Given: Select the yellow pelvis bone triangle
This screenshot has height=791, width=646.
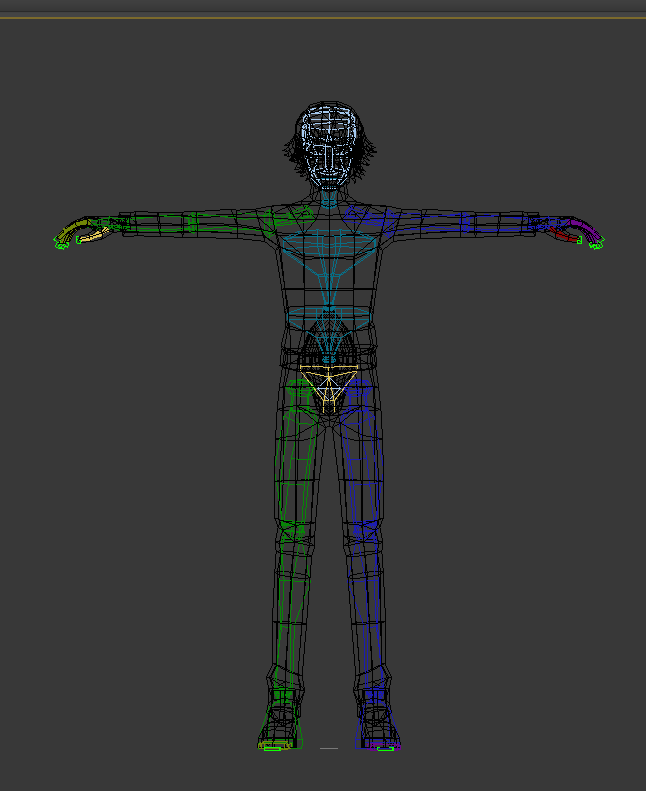Looking at the screenshot, I should 329,389.
